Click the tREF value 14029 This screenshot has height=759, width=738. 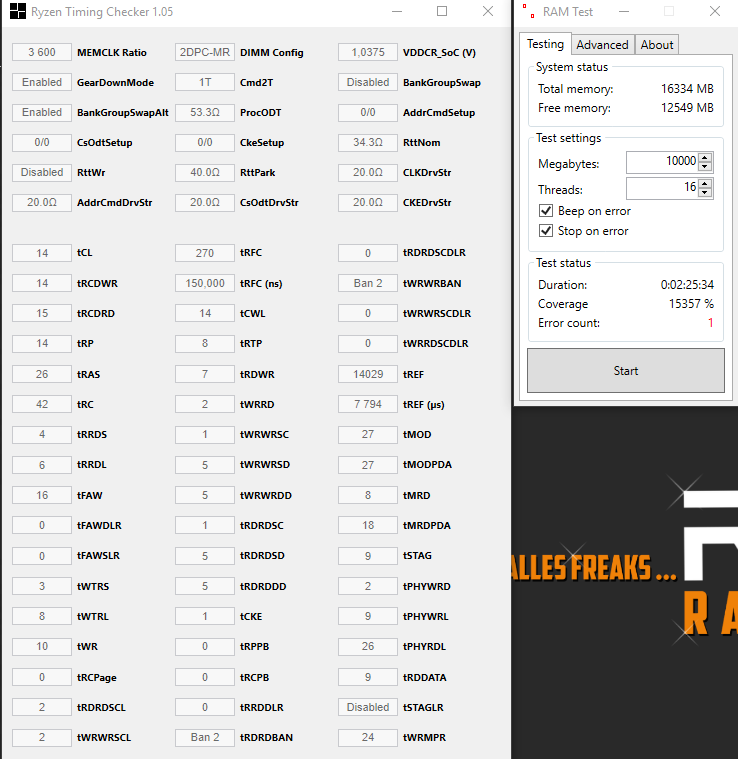coord(368,374)
